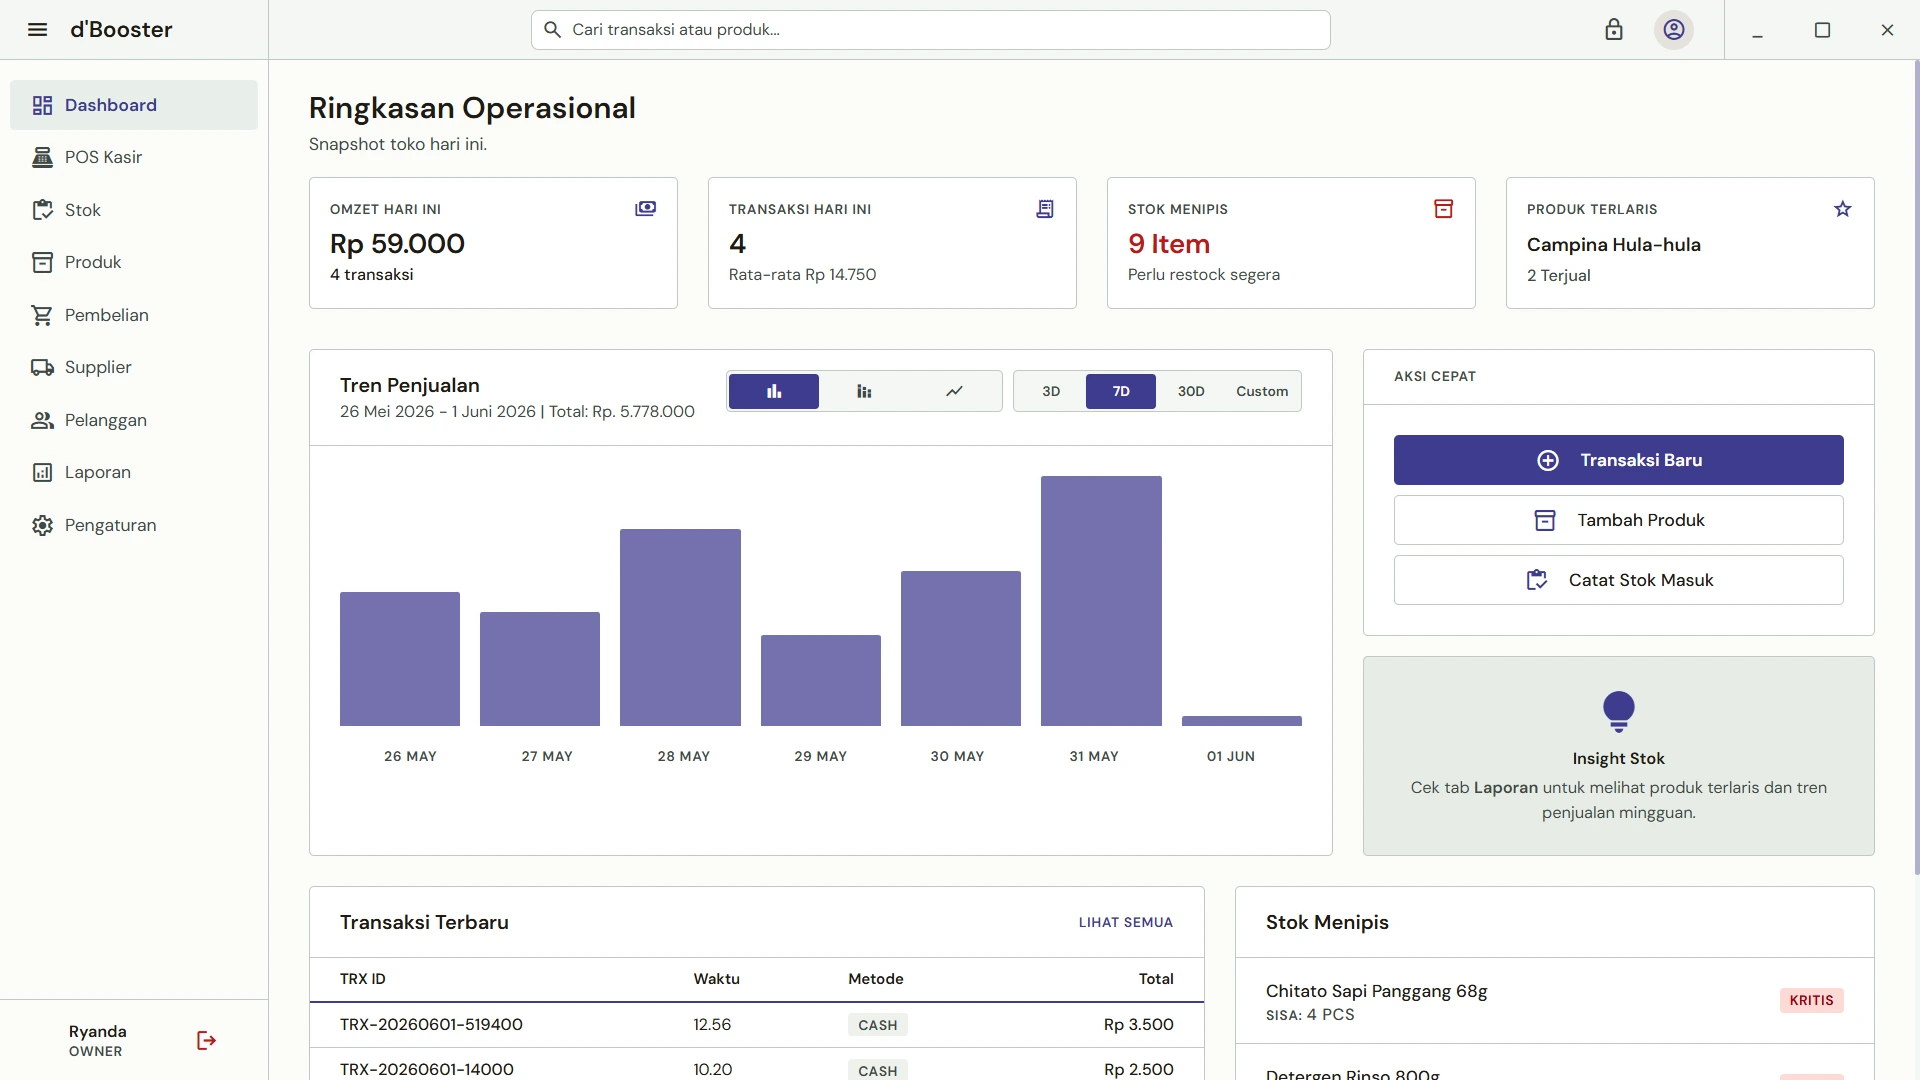Screen dimensions: 1920x1080
Task: Click the Insight Stok lightbulb icon
Action: click(x=1618, y=712)
